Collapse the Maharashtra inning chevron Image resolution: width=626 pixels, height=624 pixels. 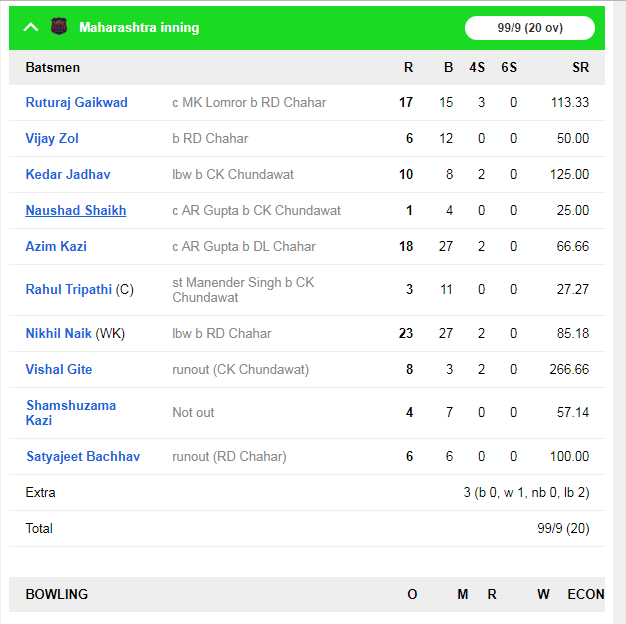tap(31, 28)
